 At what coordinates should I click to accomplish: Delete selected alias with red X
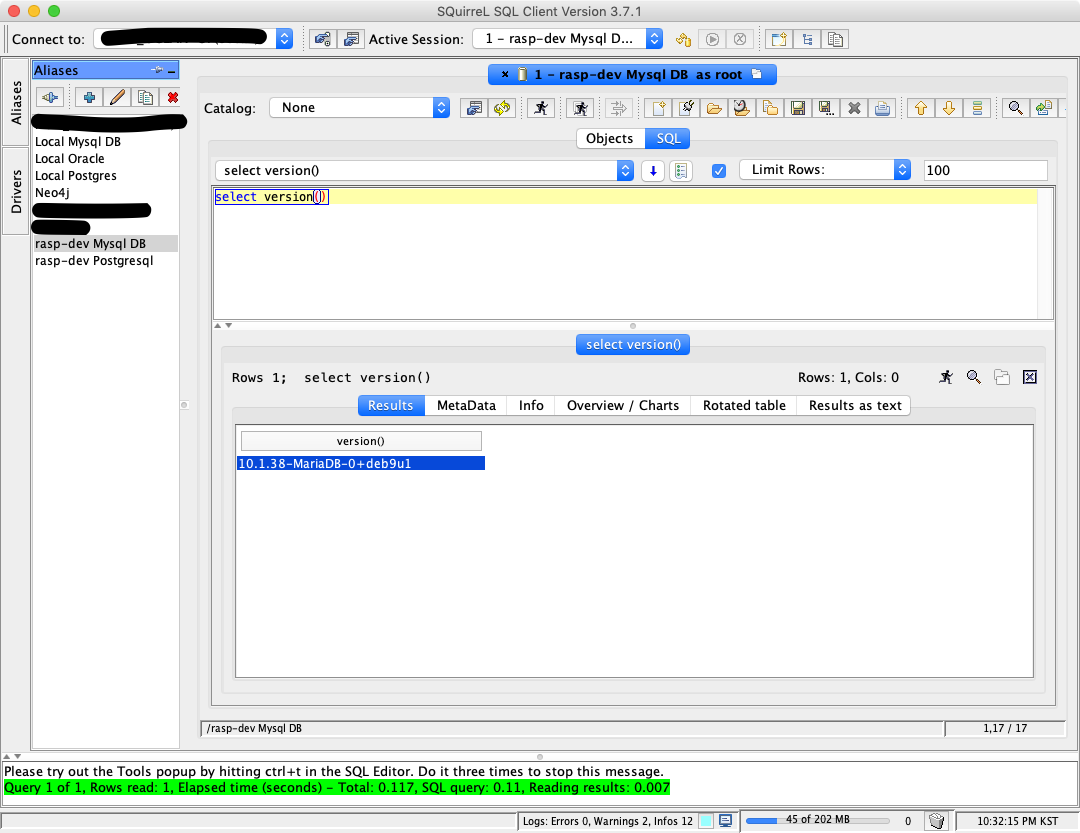point(173,97)
